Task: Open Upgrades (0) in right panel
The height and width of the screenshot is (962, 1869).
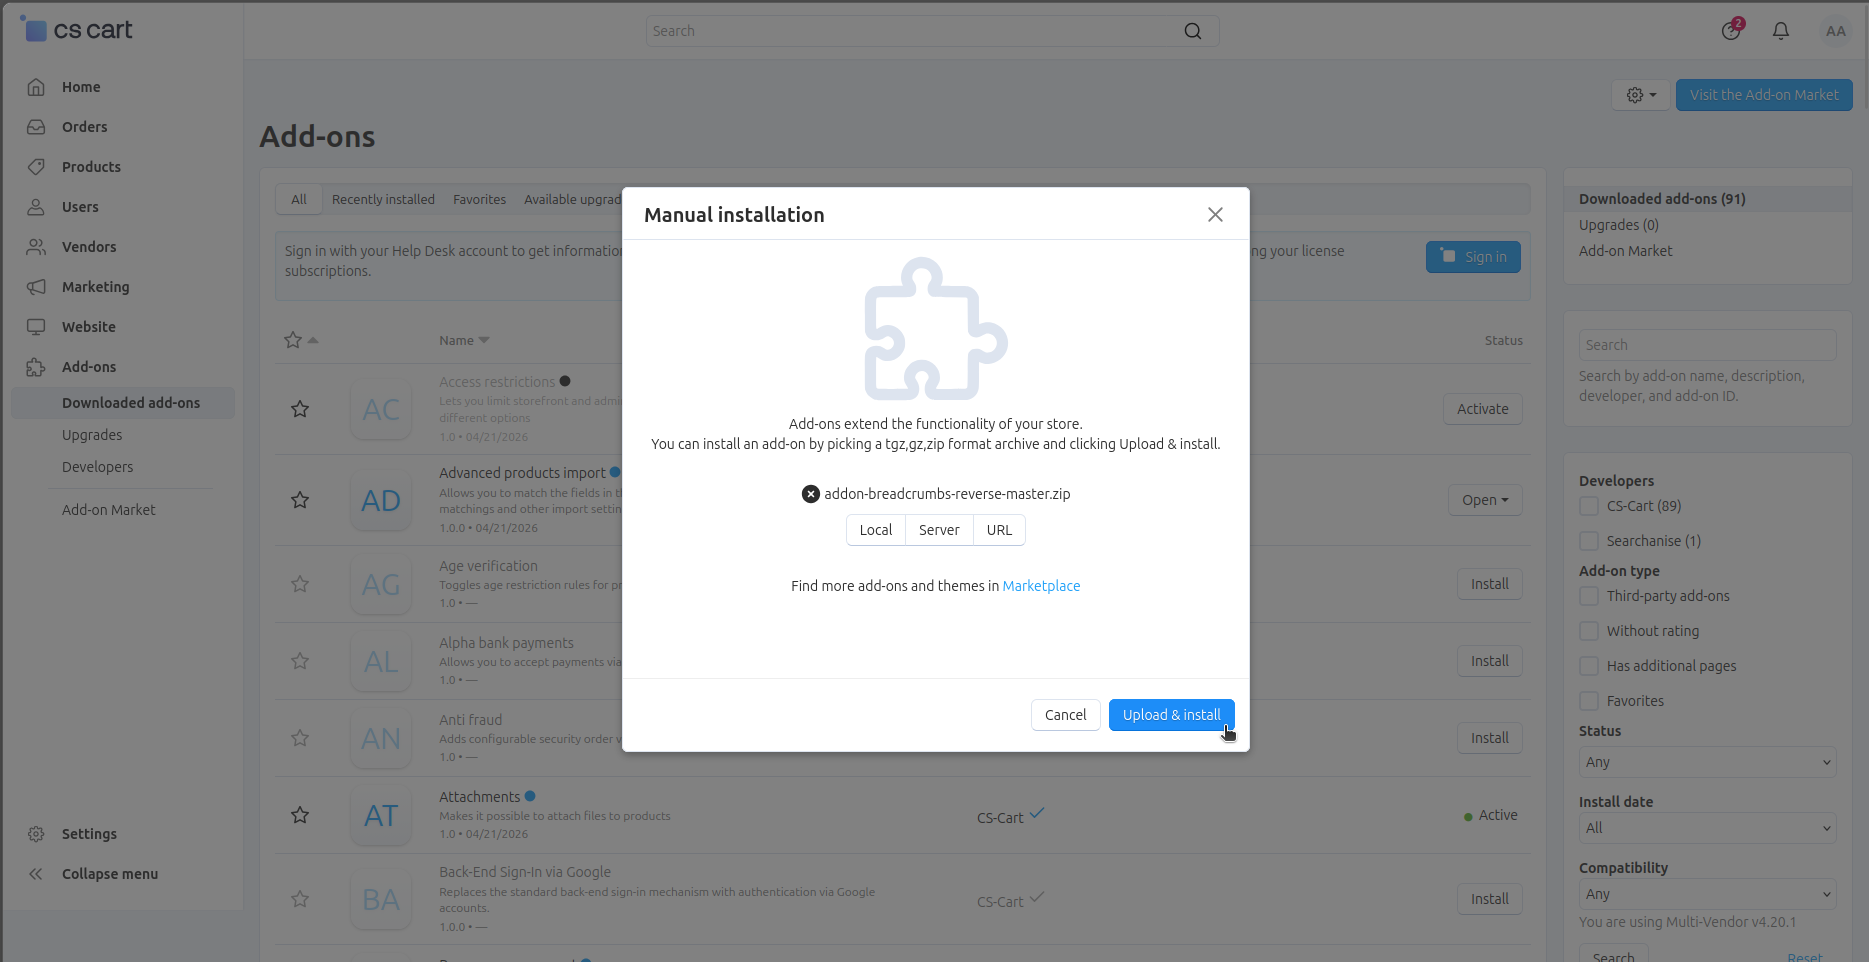Action: pos(1618,225)
